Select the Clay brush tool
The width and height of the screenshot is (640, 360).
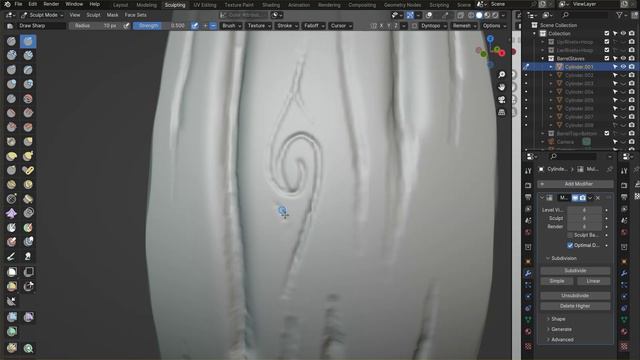click(11, 55)
